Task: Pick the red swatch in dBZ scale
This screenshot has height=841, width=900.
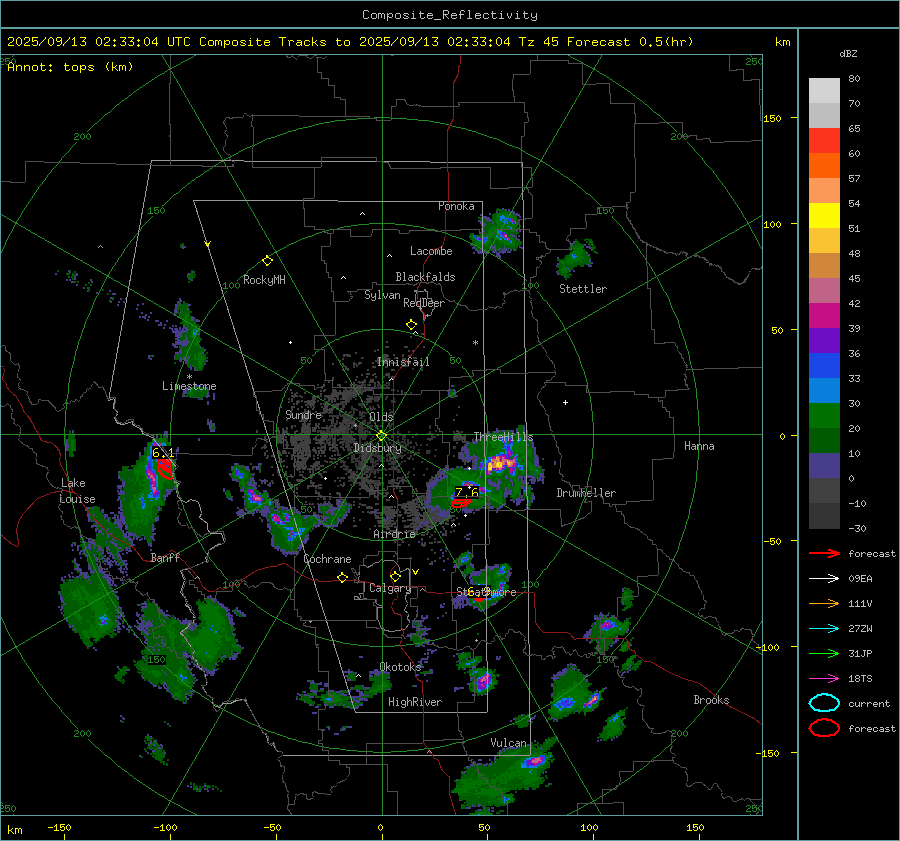Action: (x=824, y=141)
